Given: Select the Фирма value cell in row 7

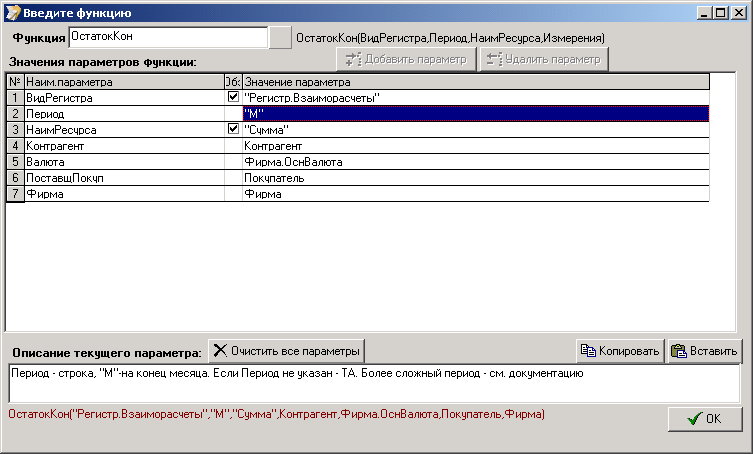Looking at the screenshot, I should coord(475,194).
